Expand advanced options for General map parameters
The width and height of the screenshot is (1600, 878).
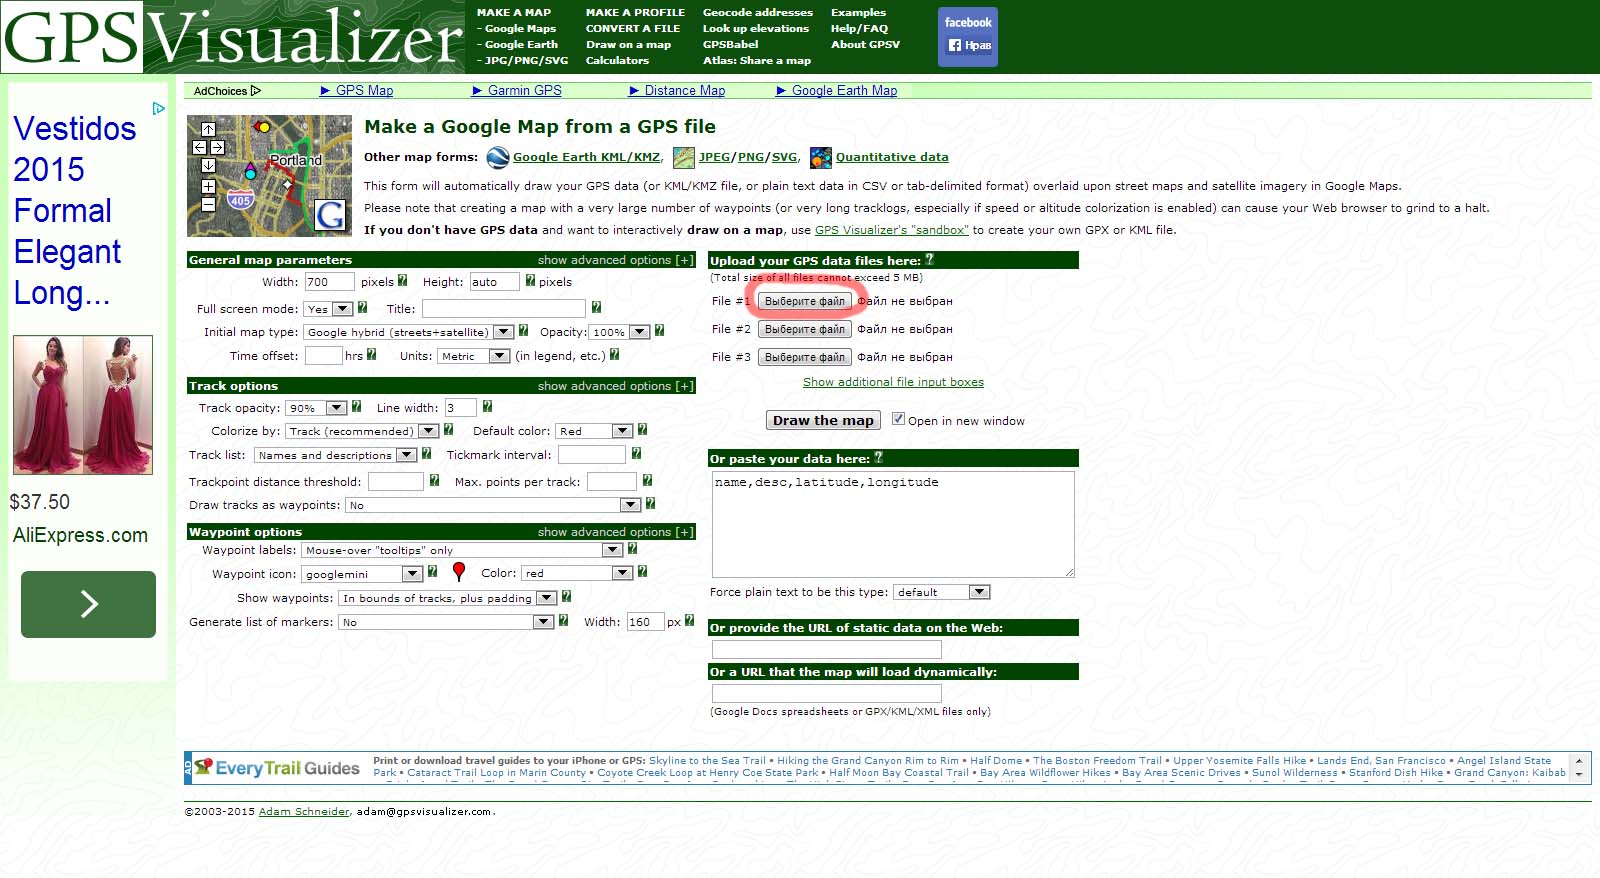pyautogui.click(x=615, y=260)
